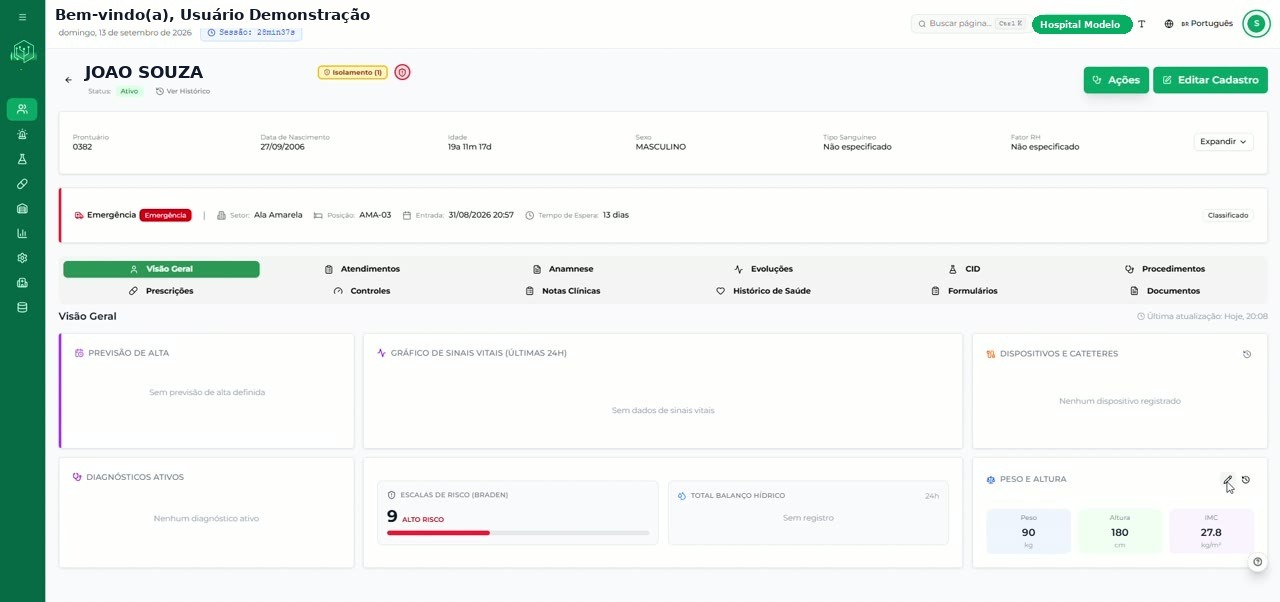
Task: Click the Braden risk scale progress bar
Action: coord(518,533)
